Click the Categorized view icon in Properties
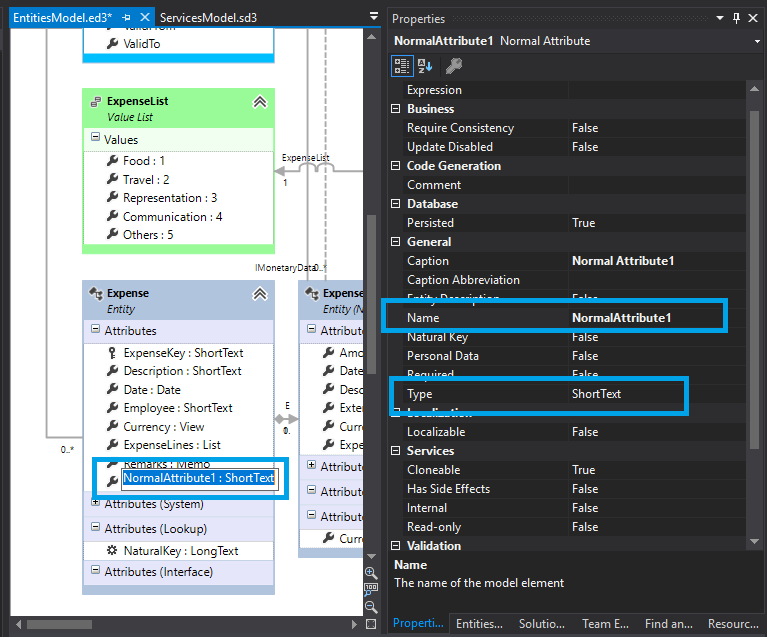 [402, 66]
